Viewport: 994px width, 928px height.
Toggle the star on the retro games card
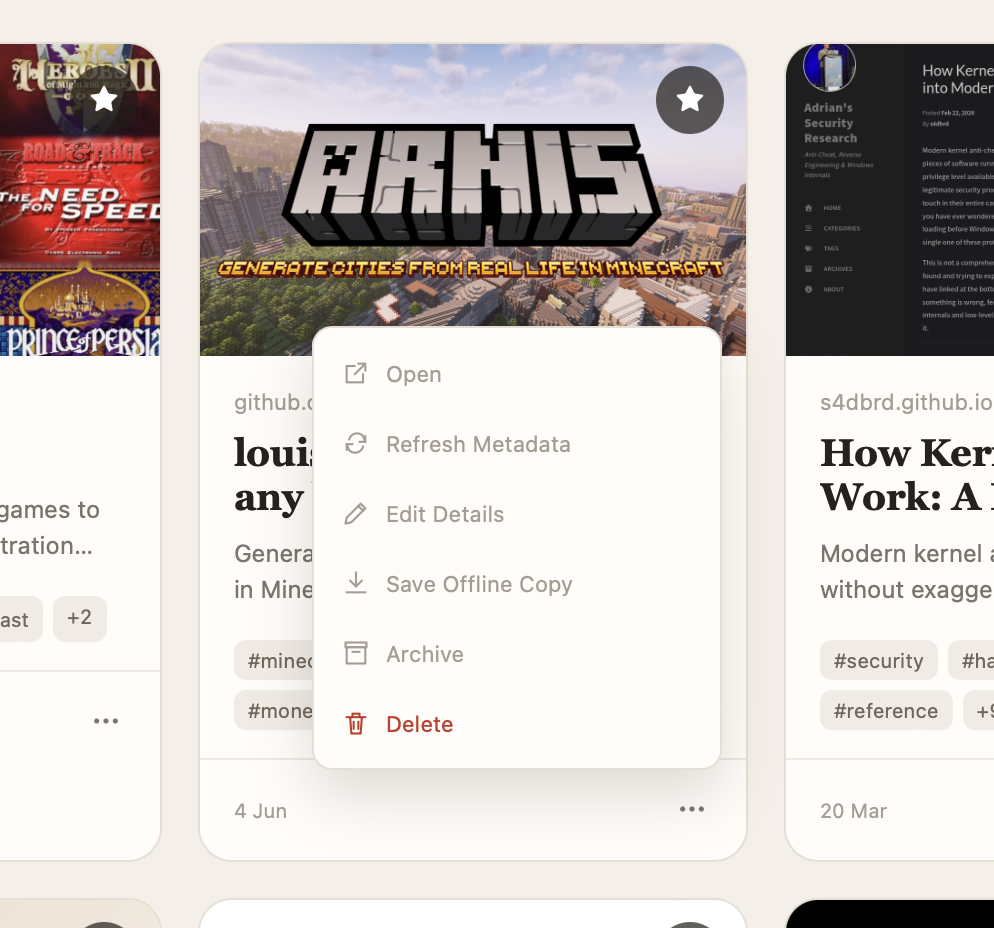click(x=104, y=100)
